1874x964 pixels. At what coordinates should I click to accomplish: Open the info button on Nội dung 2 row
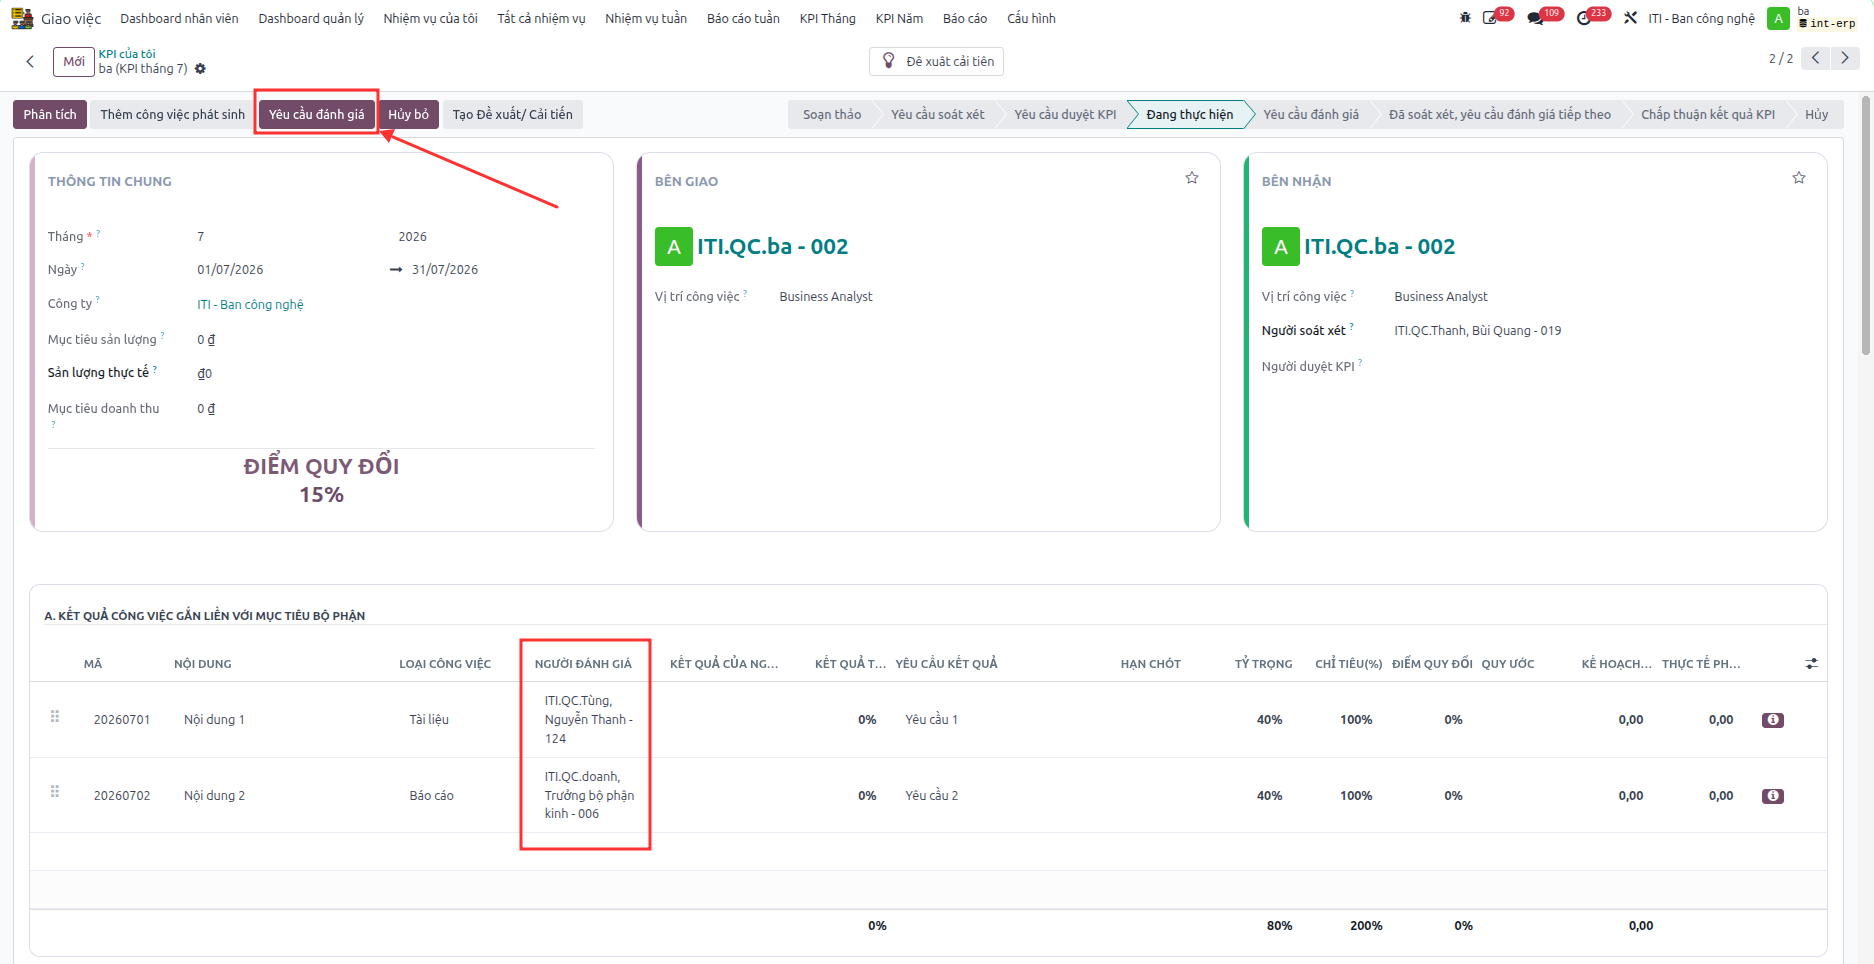pos(1773,796)
